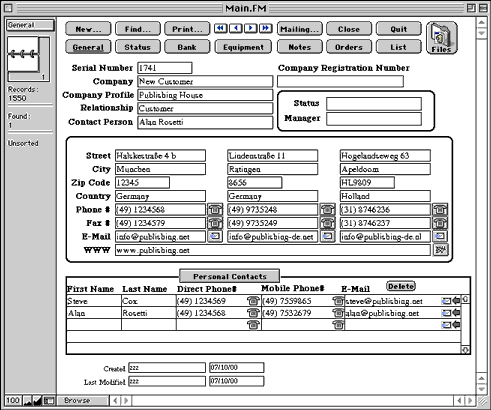Zoom in using large mountains icon

38,400
